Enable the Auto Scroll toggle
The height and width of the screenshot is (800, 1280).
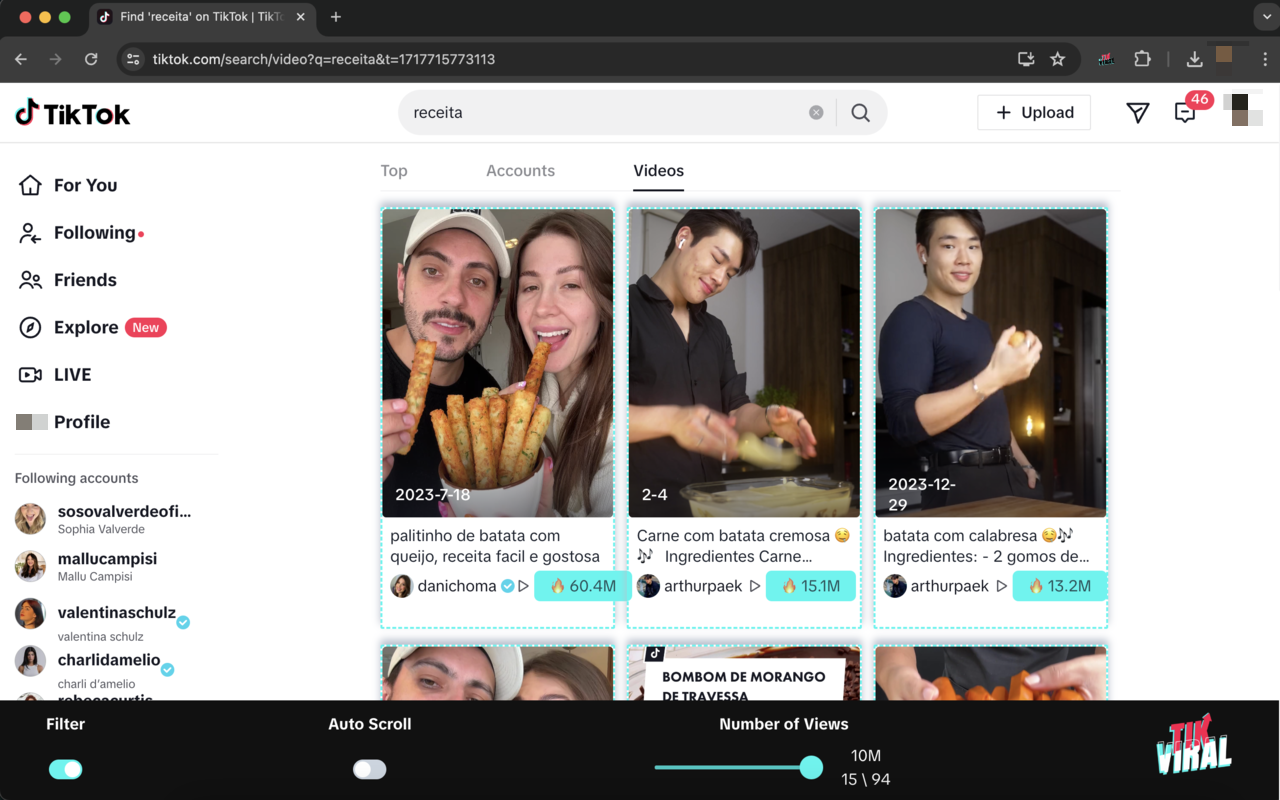pos(369,769)
